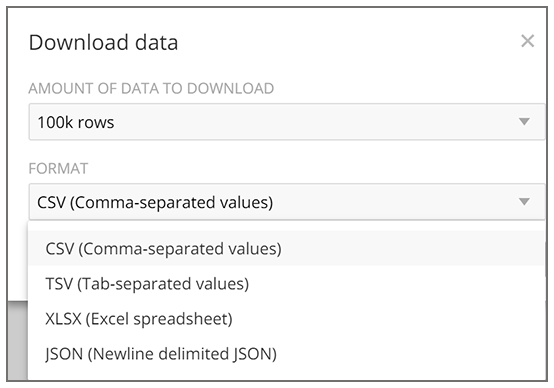This screenshot has width=554, height=388.
Task: Click the AMOUNT OF DATA TO DOWNLOAD label
Action: coord(151,88)
